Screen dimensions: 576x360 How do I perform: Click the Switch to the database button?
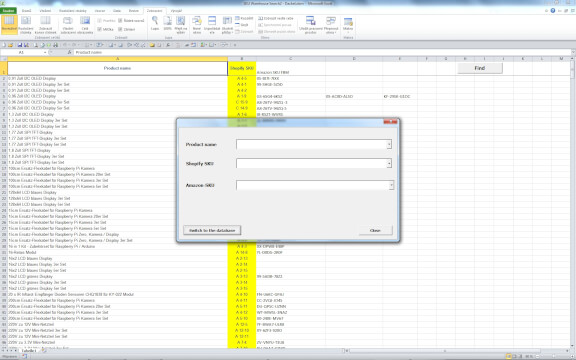click(212, 230)
